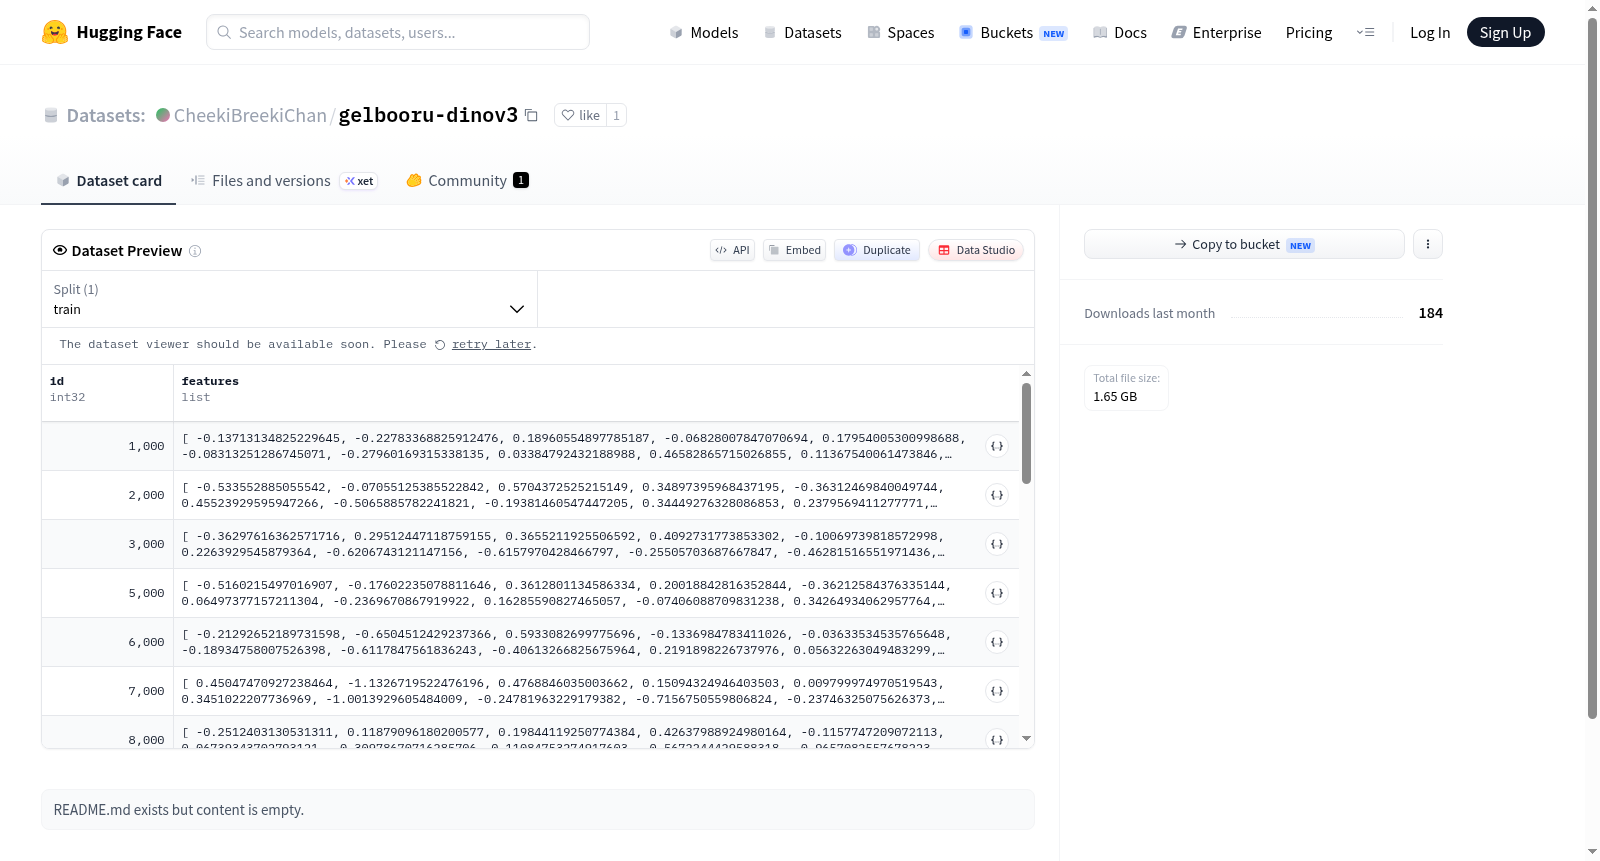Open the Files and versions tab

(284, 181)
